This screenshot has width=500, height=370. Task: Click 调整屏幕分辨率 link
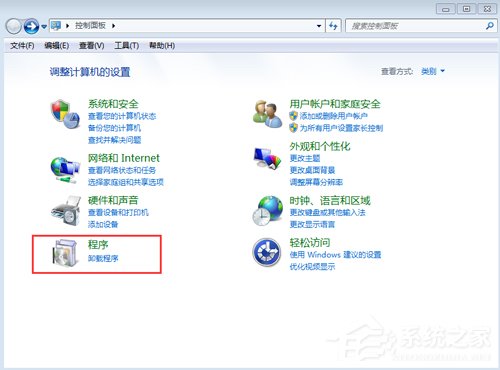(x=316, y=182)
